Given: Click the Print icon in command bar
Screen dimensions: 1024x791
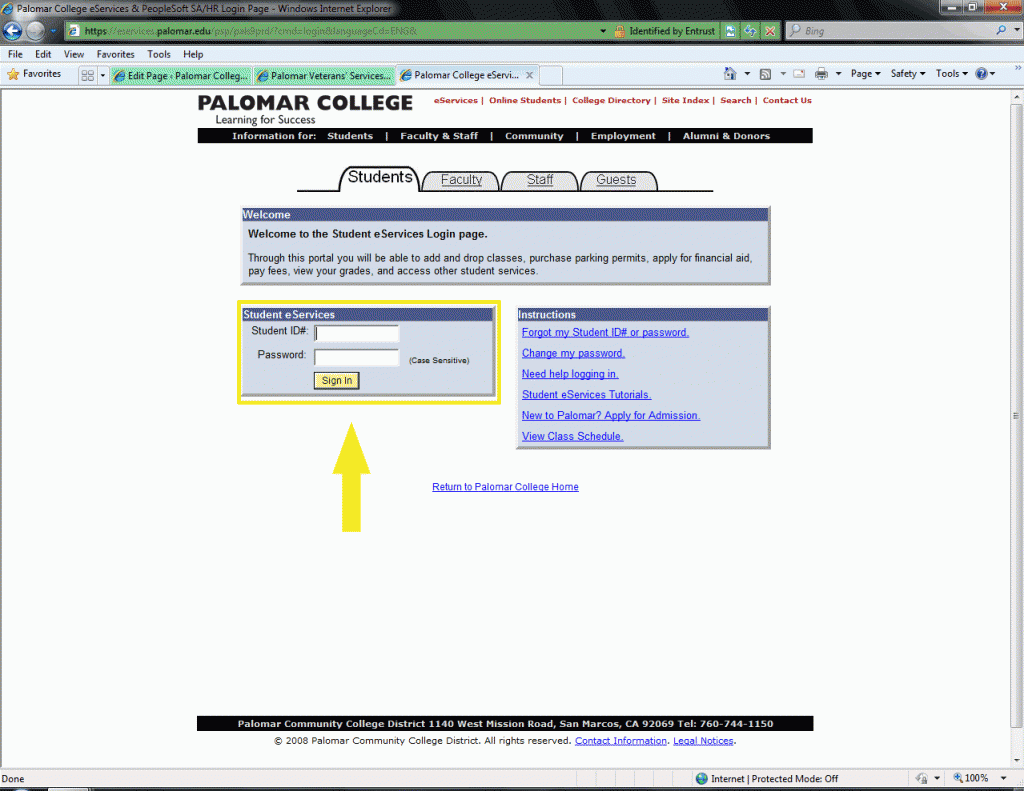Looking at the screenshot, I should point(821,74).
